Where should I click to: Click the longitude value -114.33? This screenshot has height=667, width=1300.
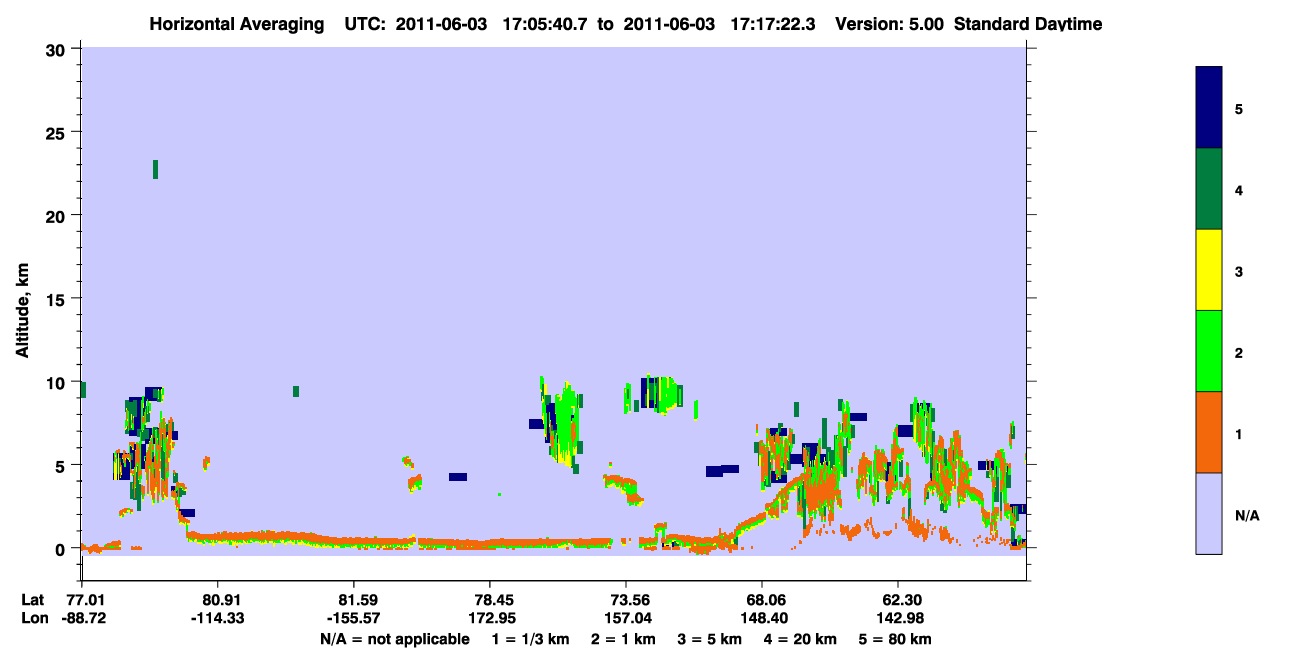217,618
